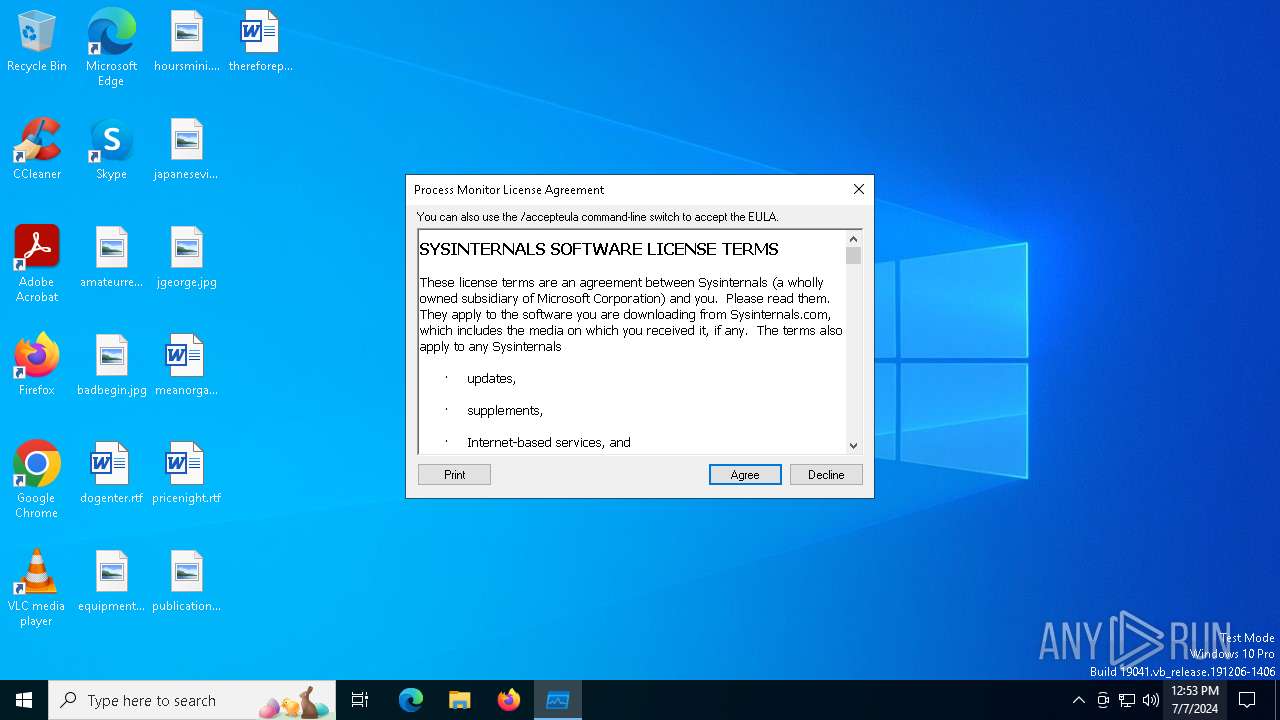This screenshot has width=1280, height=720.
Task: Click the /accepteula command-line hint text
Action: point(598,216)
